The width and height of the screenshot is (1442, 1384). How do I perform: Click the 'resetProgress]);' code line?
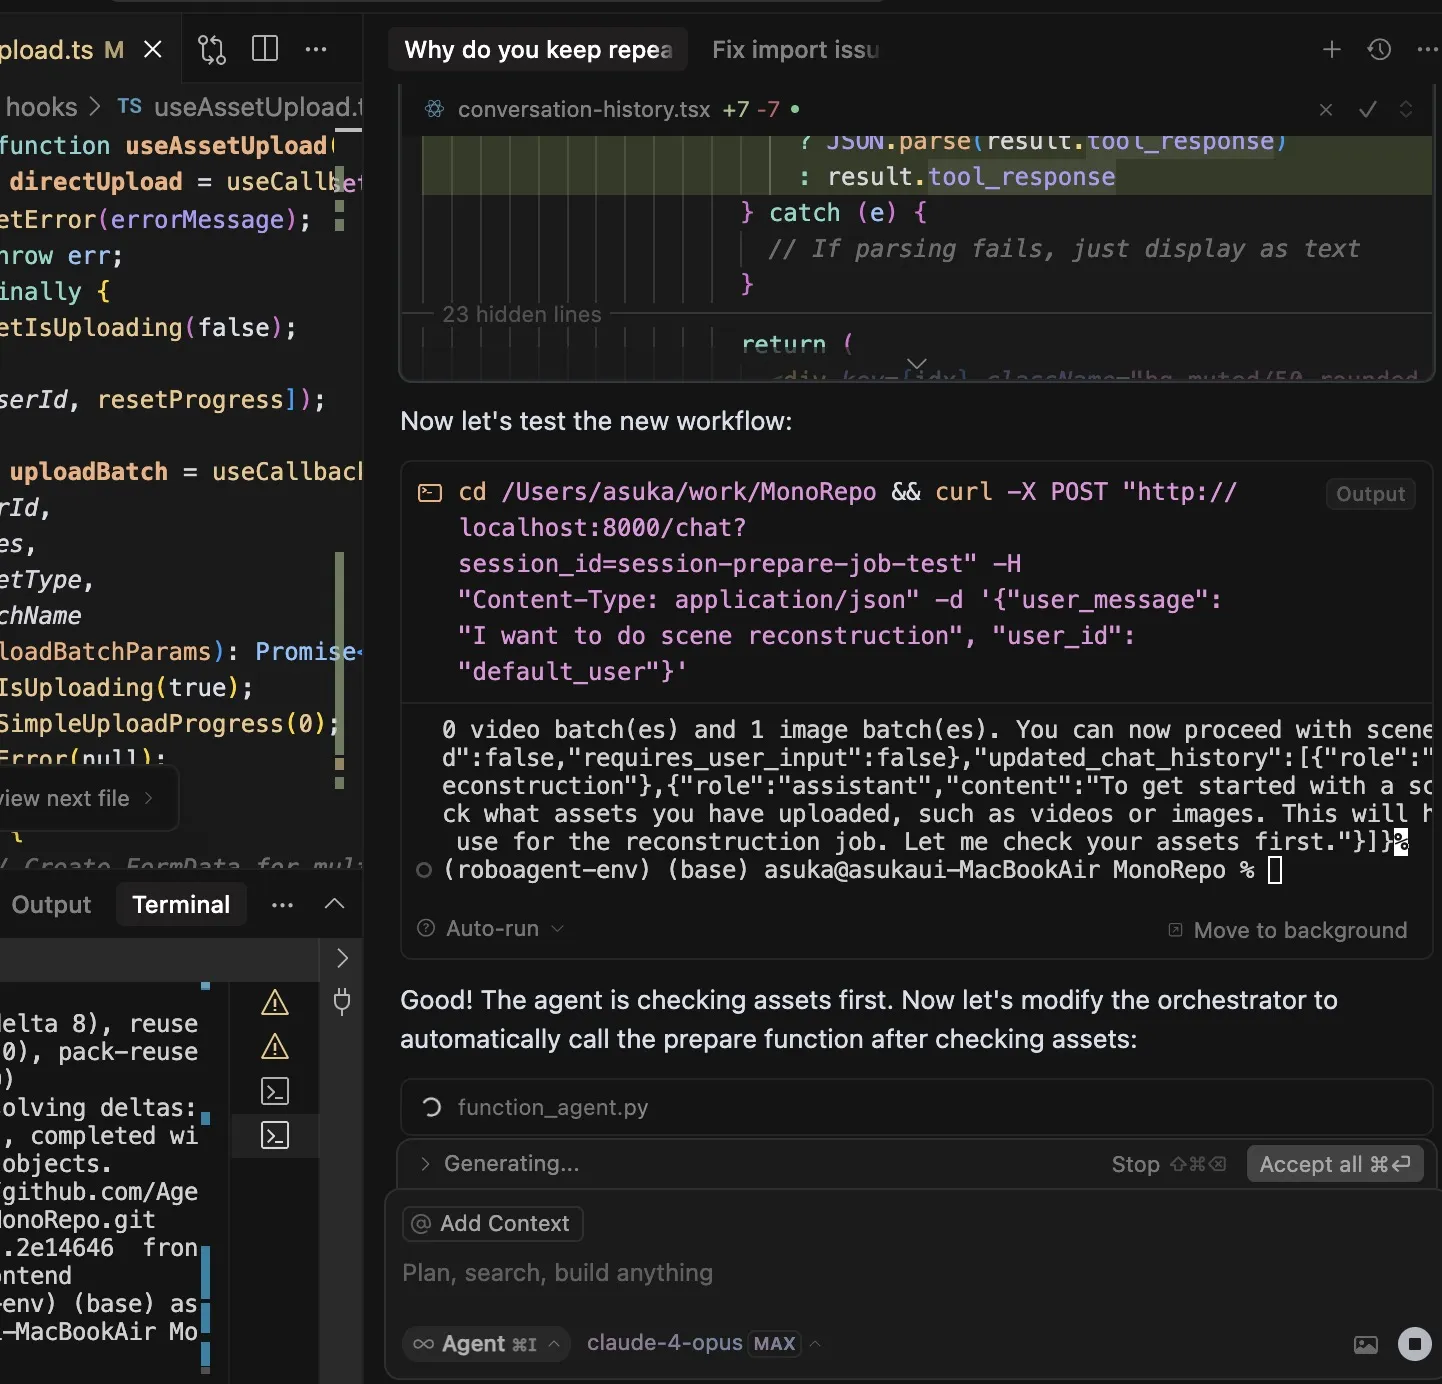click(x=162, y=399)
